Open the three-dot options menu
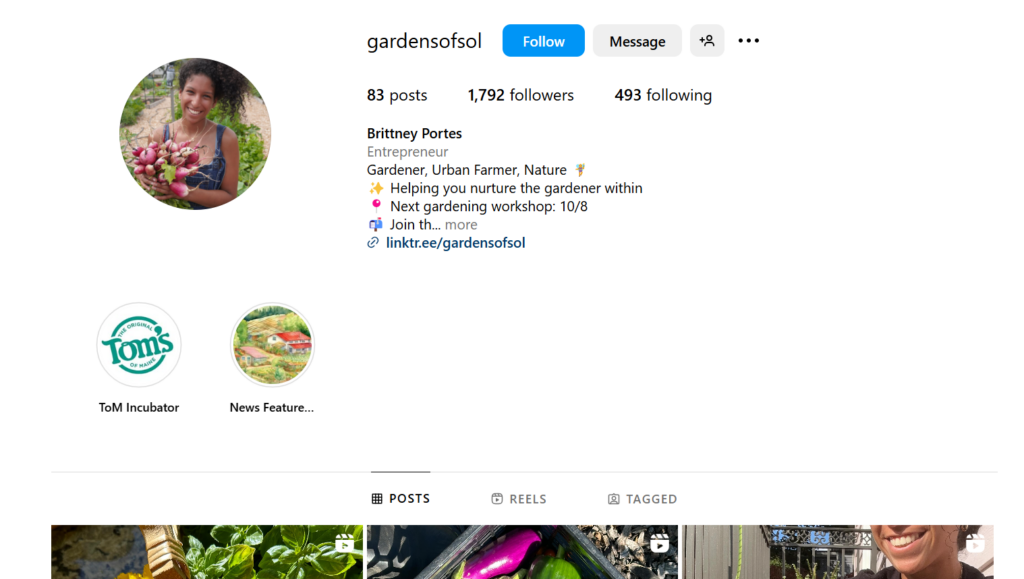1024x579 pixels. [x=748, y=40]
